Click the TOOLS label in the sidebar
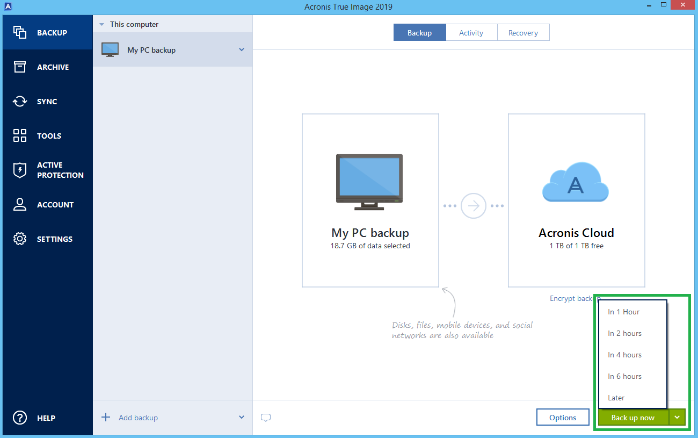This screenshot has height=438, width=698. coord(49,136)
